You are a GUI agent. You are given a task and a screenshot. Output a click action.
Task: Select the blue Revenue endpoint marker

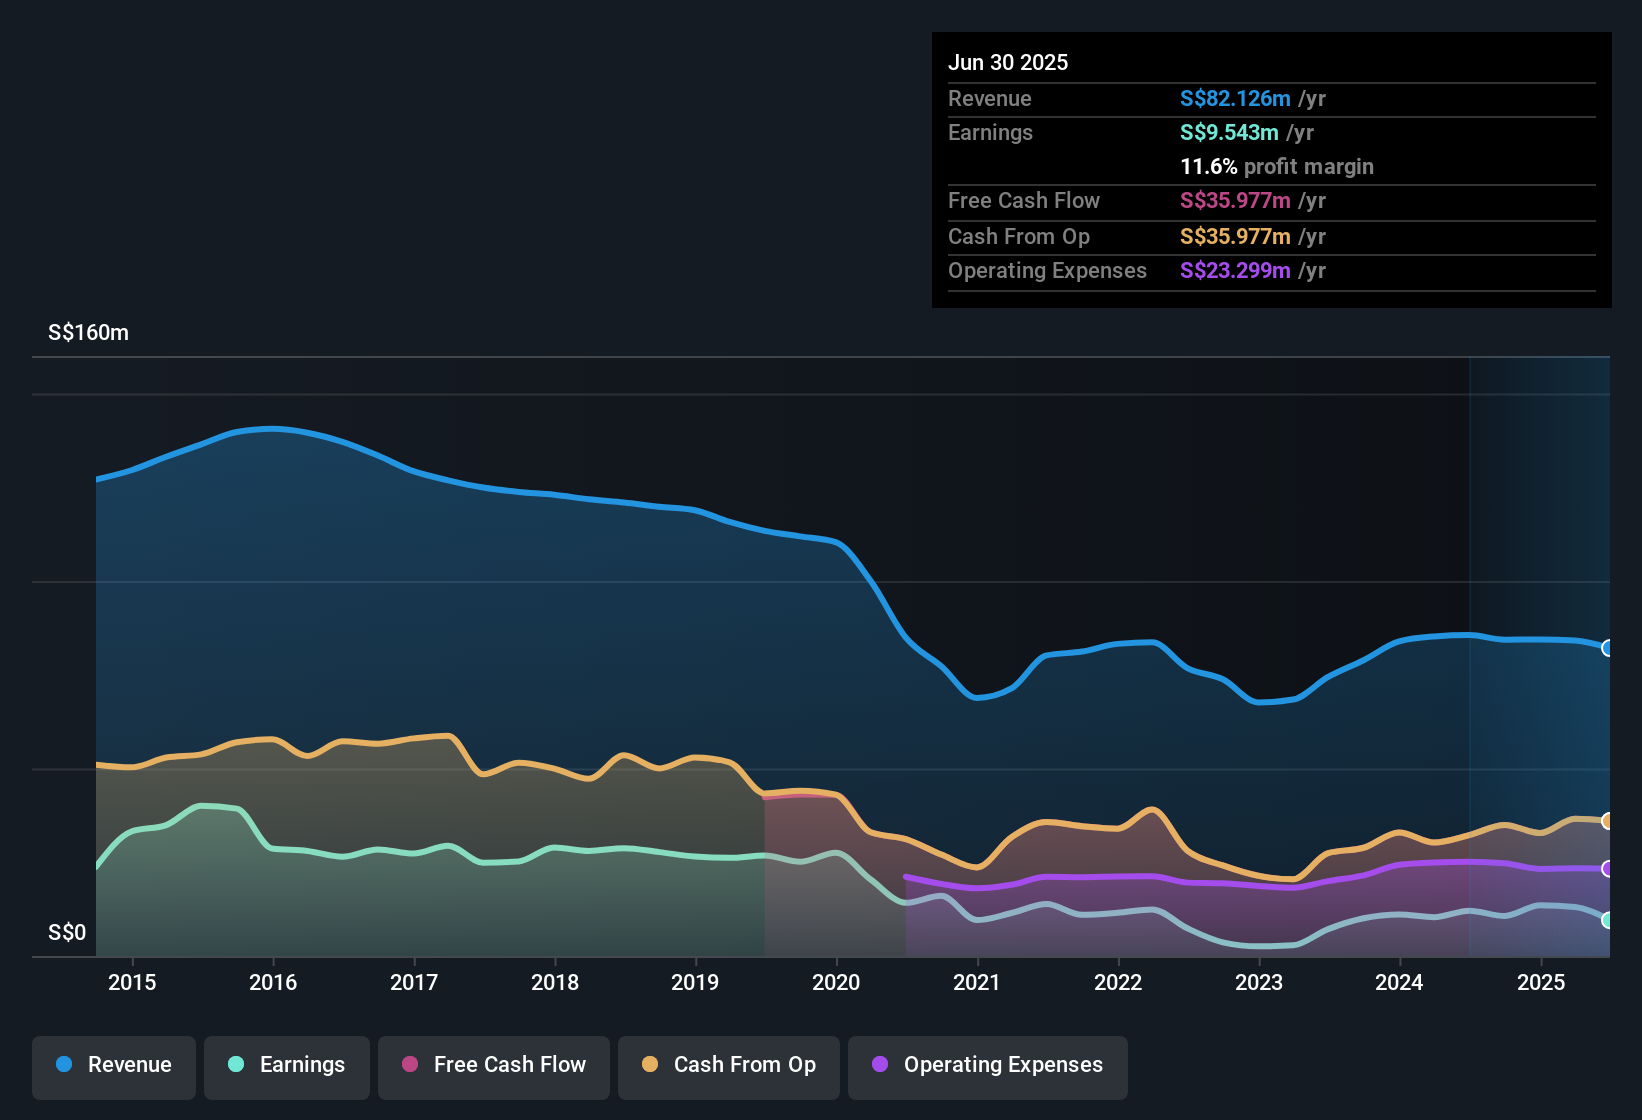(x=1607, y=648)
